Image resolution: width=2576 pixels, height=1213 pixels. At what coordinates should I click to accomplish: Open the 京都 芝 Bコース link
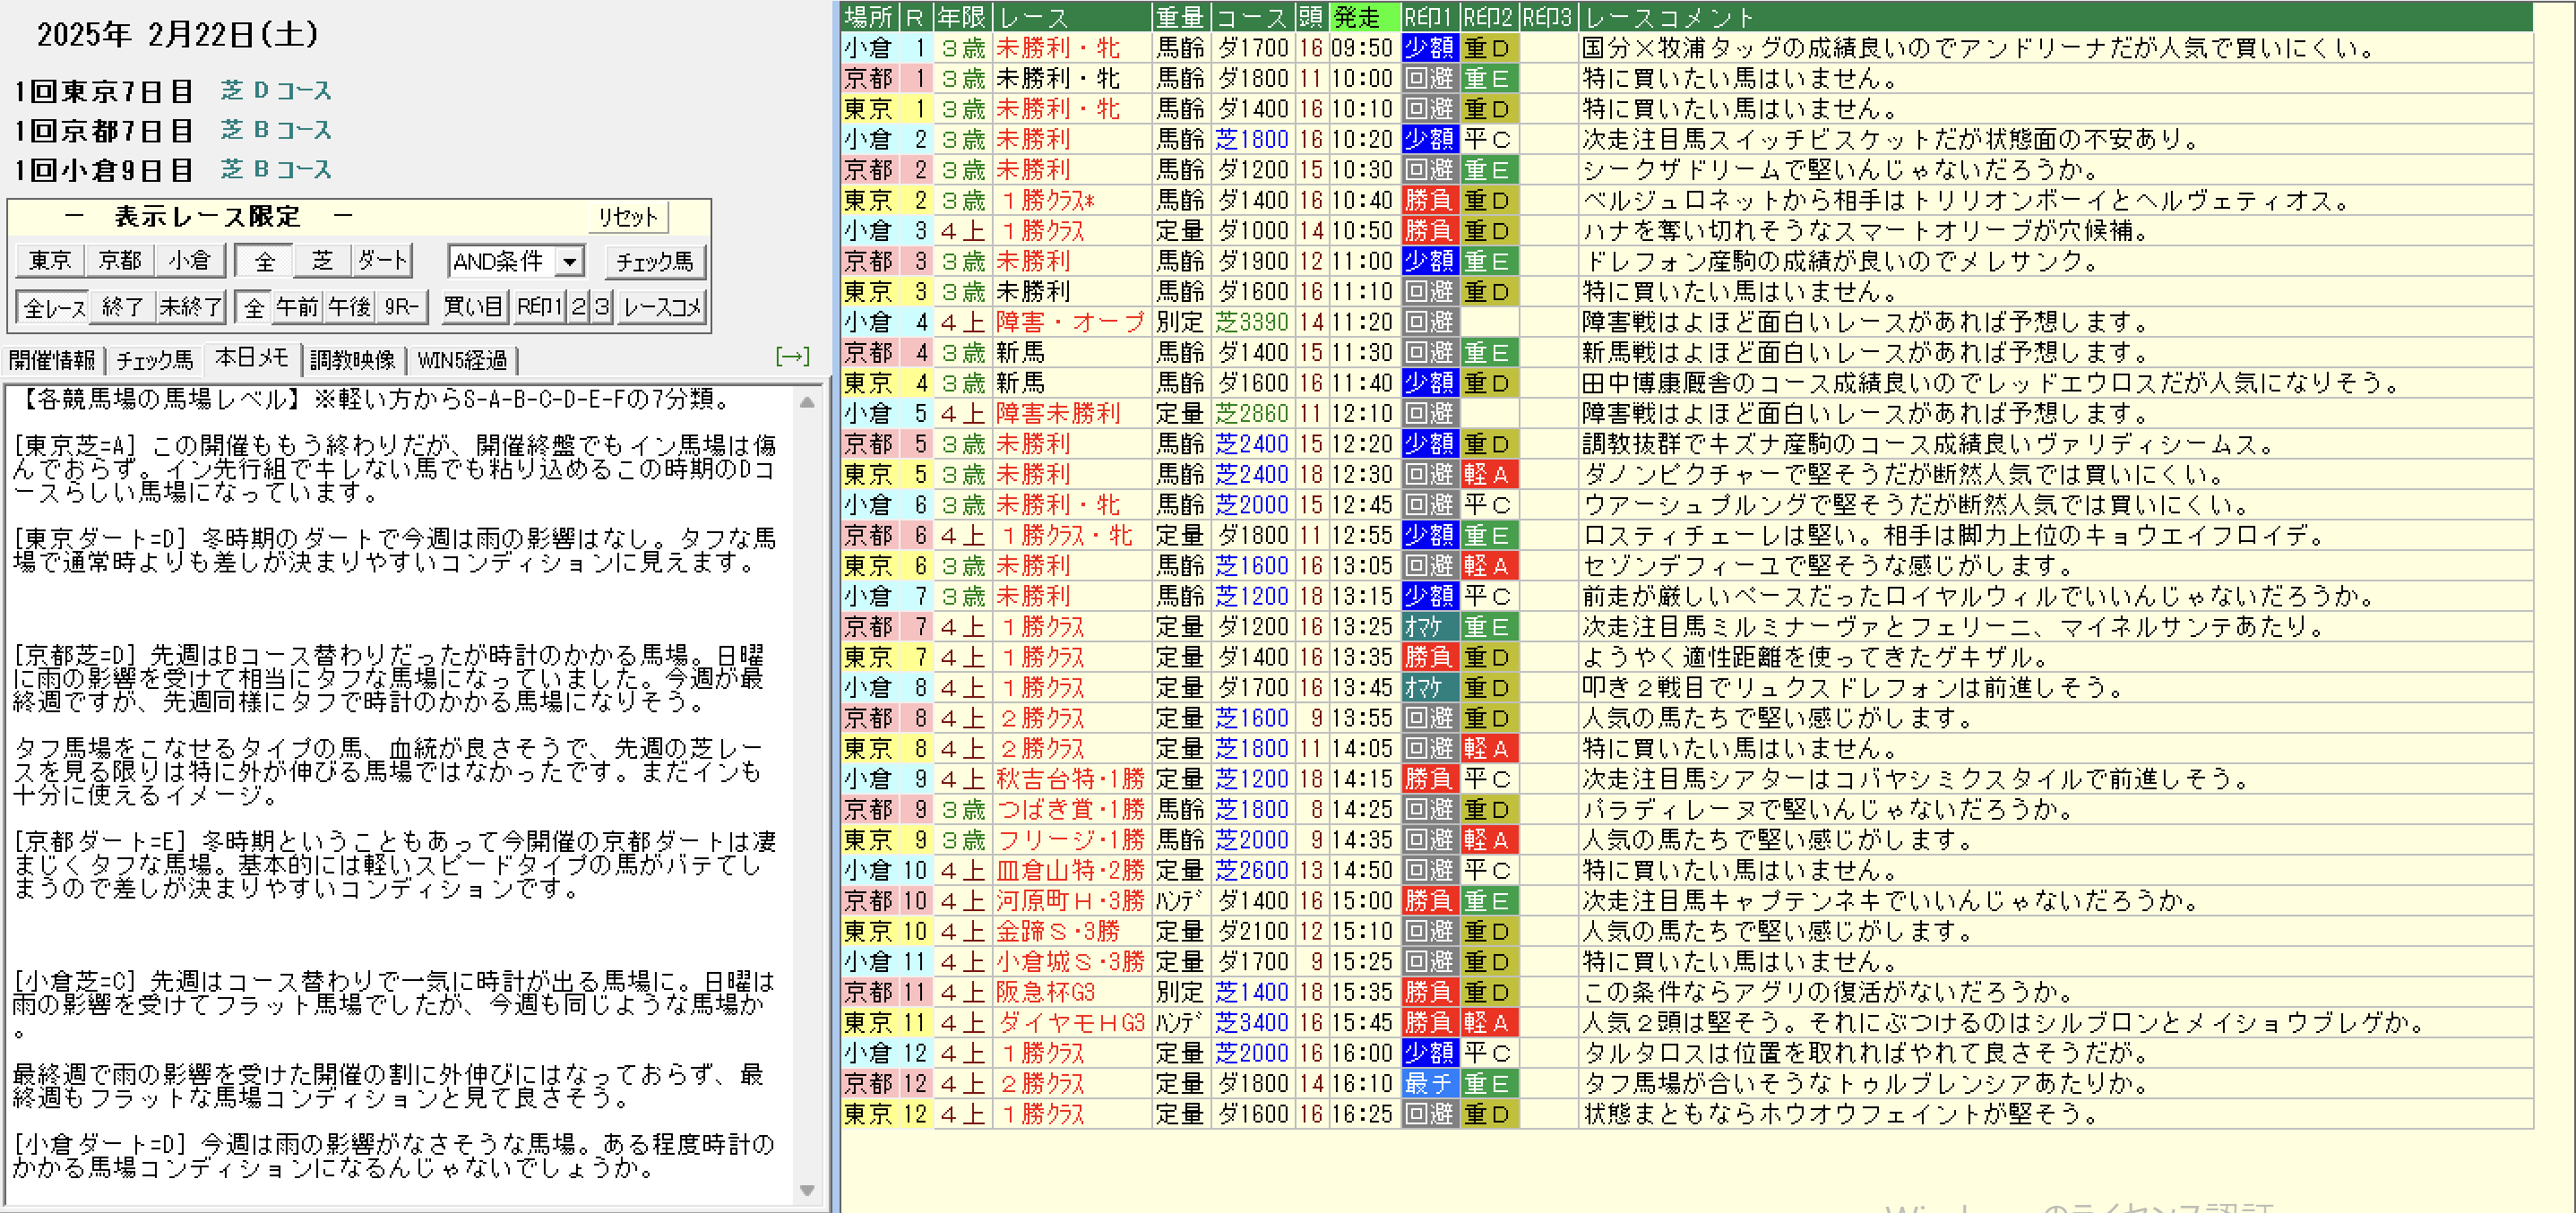click(276, 129)
